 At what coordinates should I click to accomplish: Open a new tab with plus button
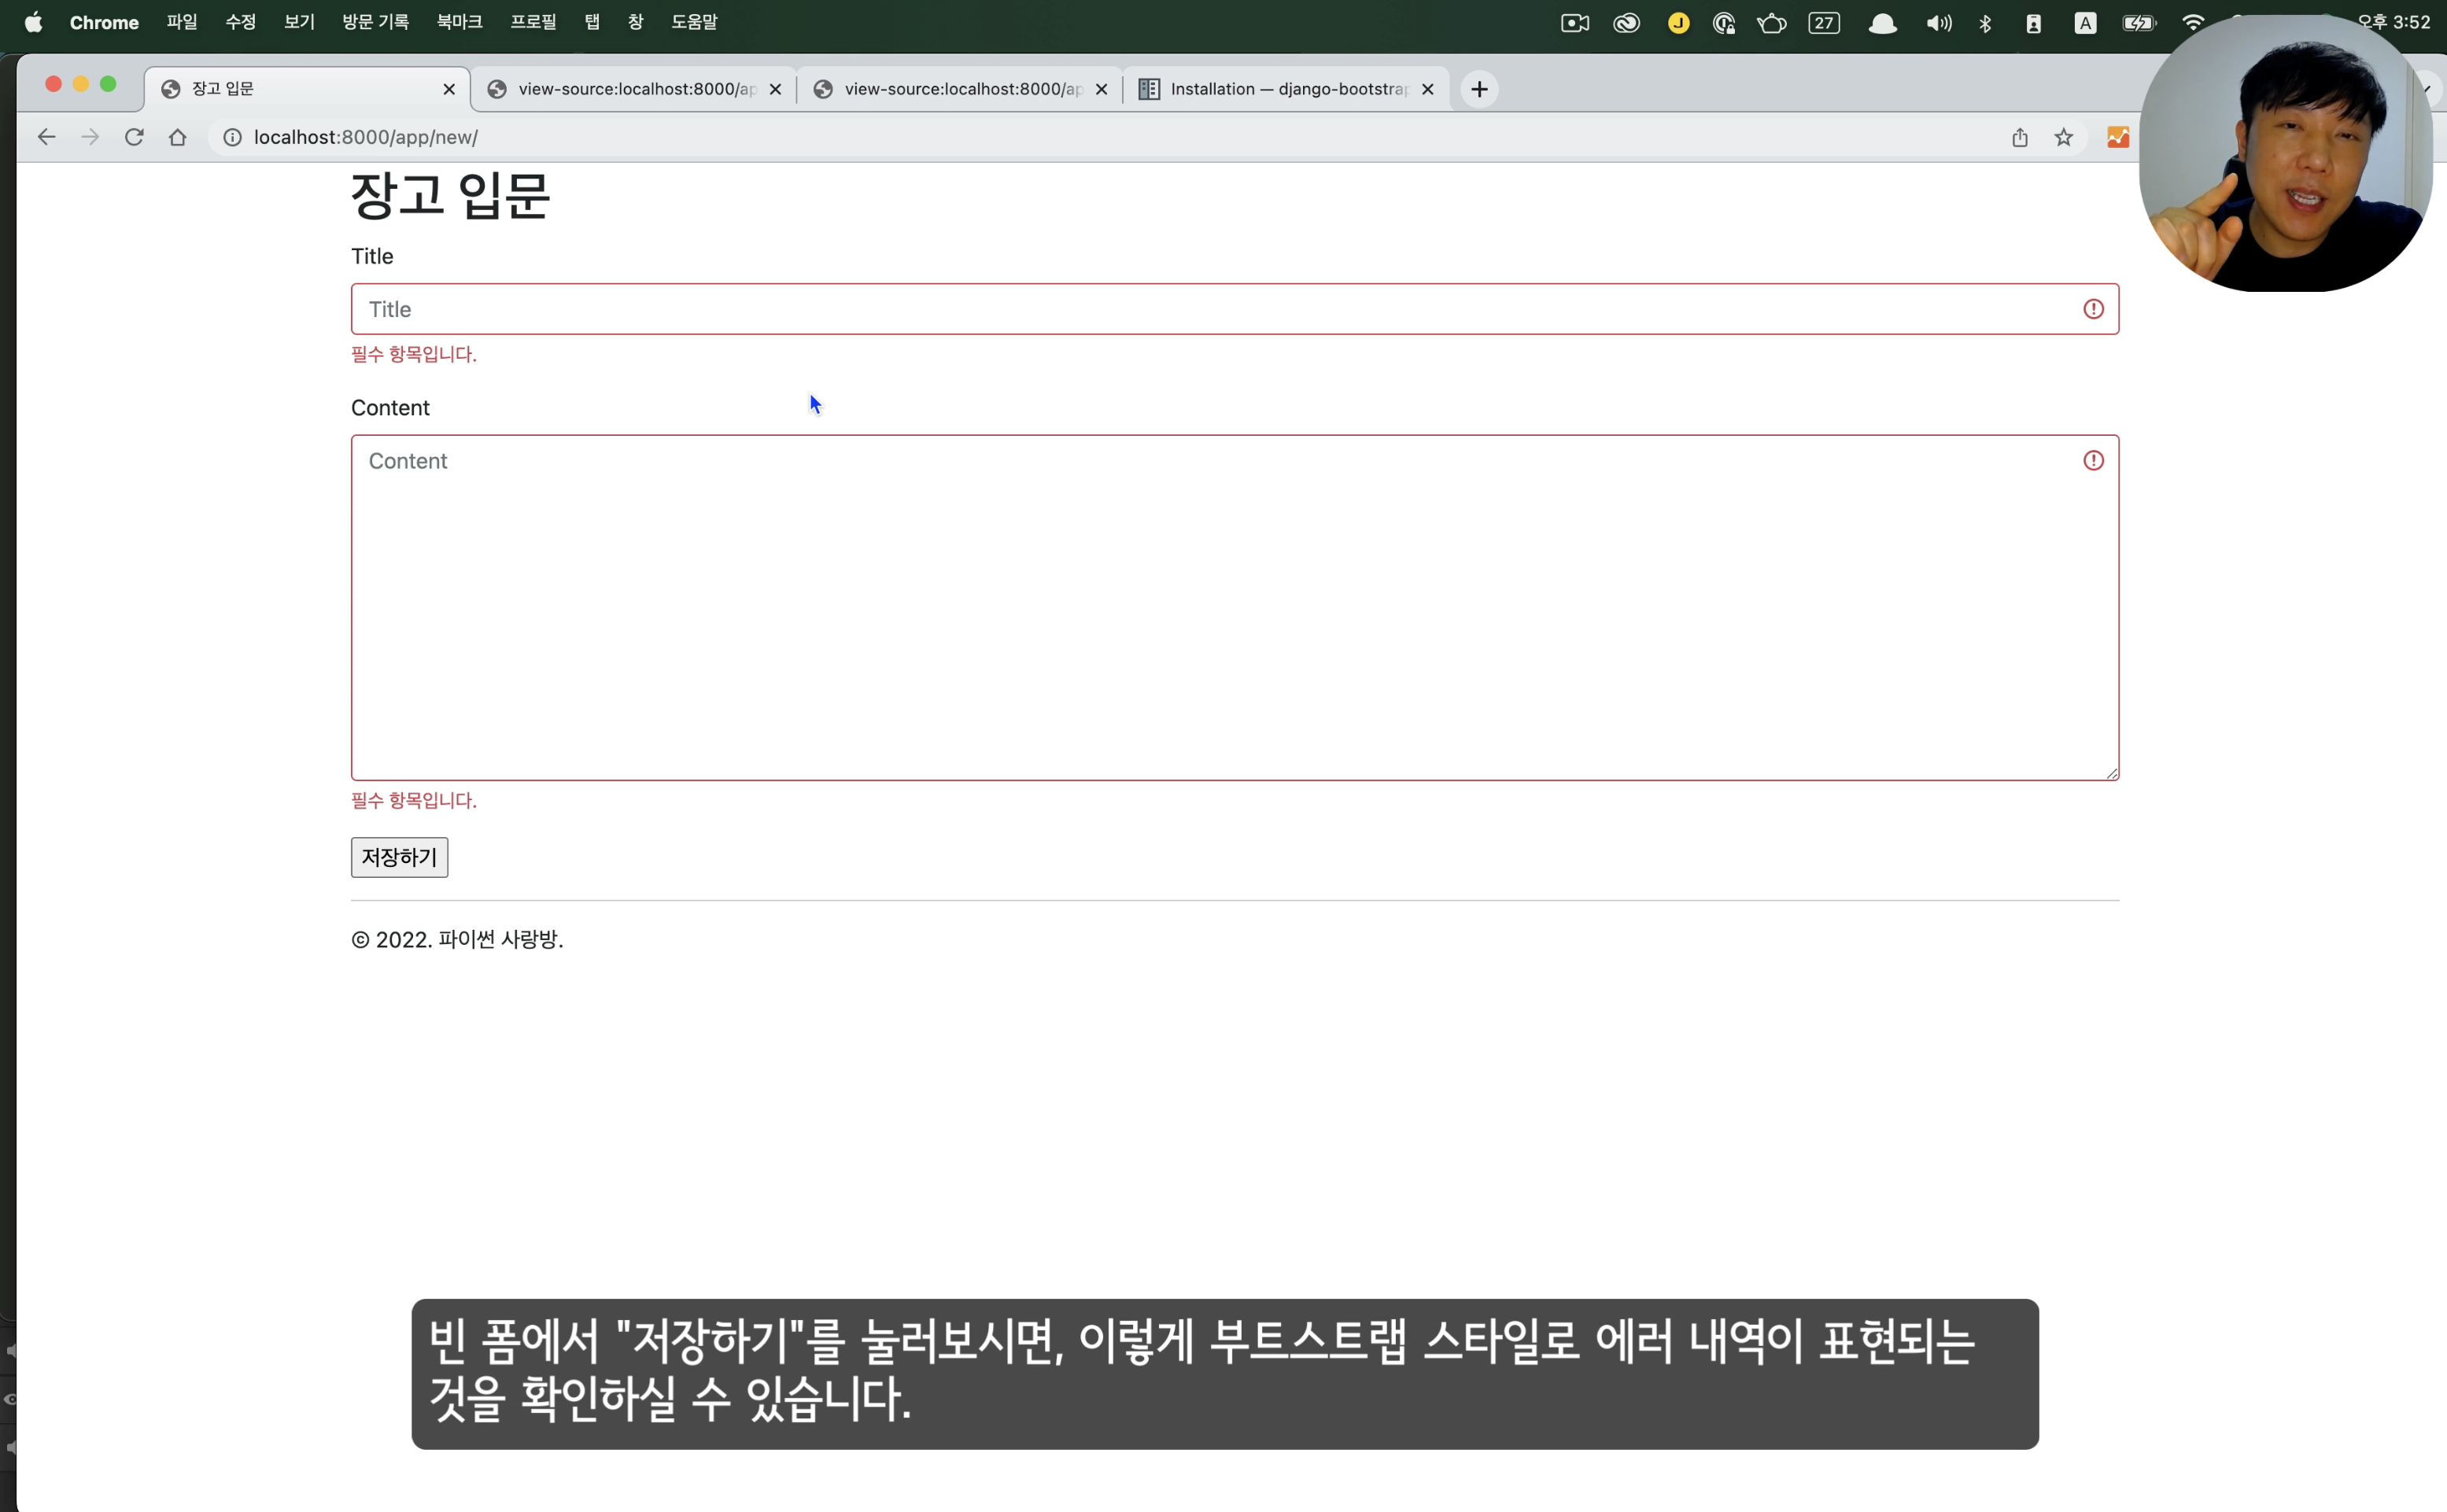(x=1479, y=89)
